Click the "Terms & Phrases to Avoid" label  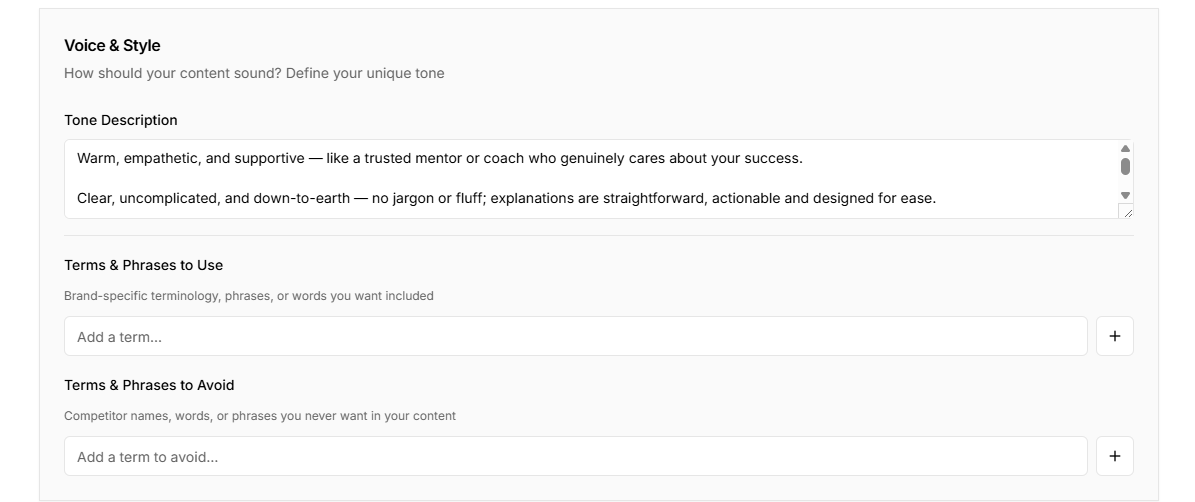coord(149,385)
